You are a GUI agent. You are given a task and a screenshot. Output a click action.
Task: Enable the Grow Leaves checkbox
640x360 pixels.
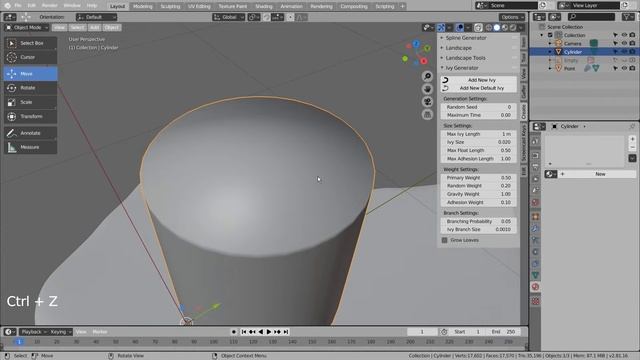tap(444, 240)
